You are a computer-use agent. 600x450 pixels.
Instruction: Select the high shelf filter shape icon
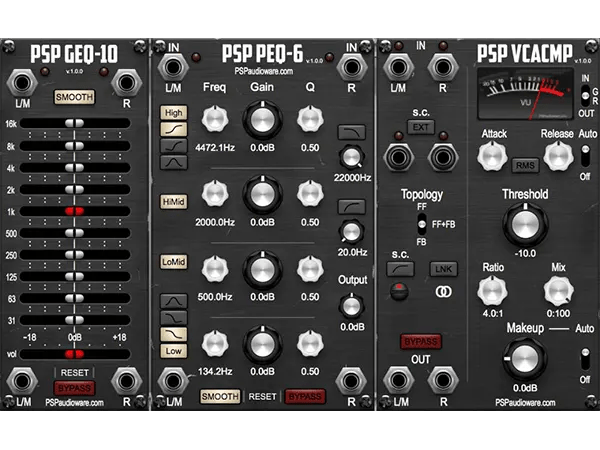point(174,129)
